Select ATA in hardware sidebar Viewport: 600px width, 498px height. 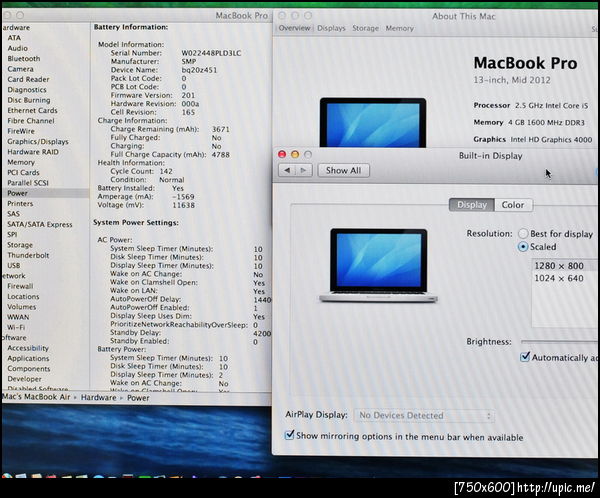click(14, 38)
